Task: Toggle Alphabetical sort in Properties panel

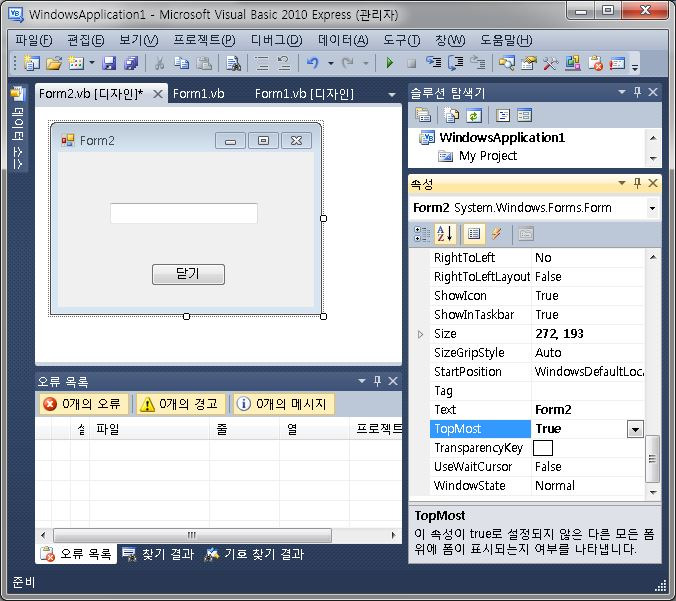Action: coord(444,234)
